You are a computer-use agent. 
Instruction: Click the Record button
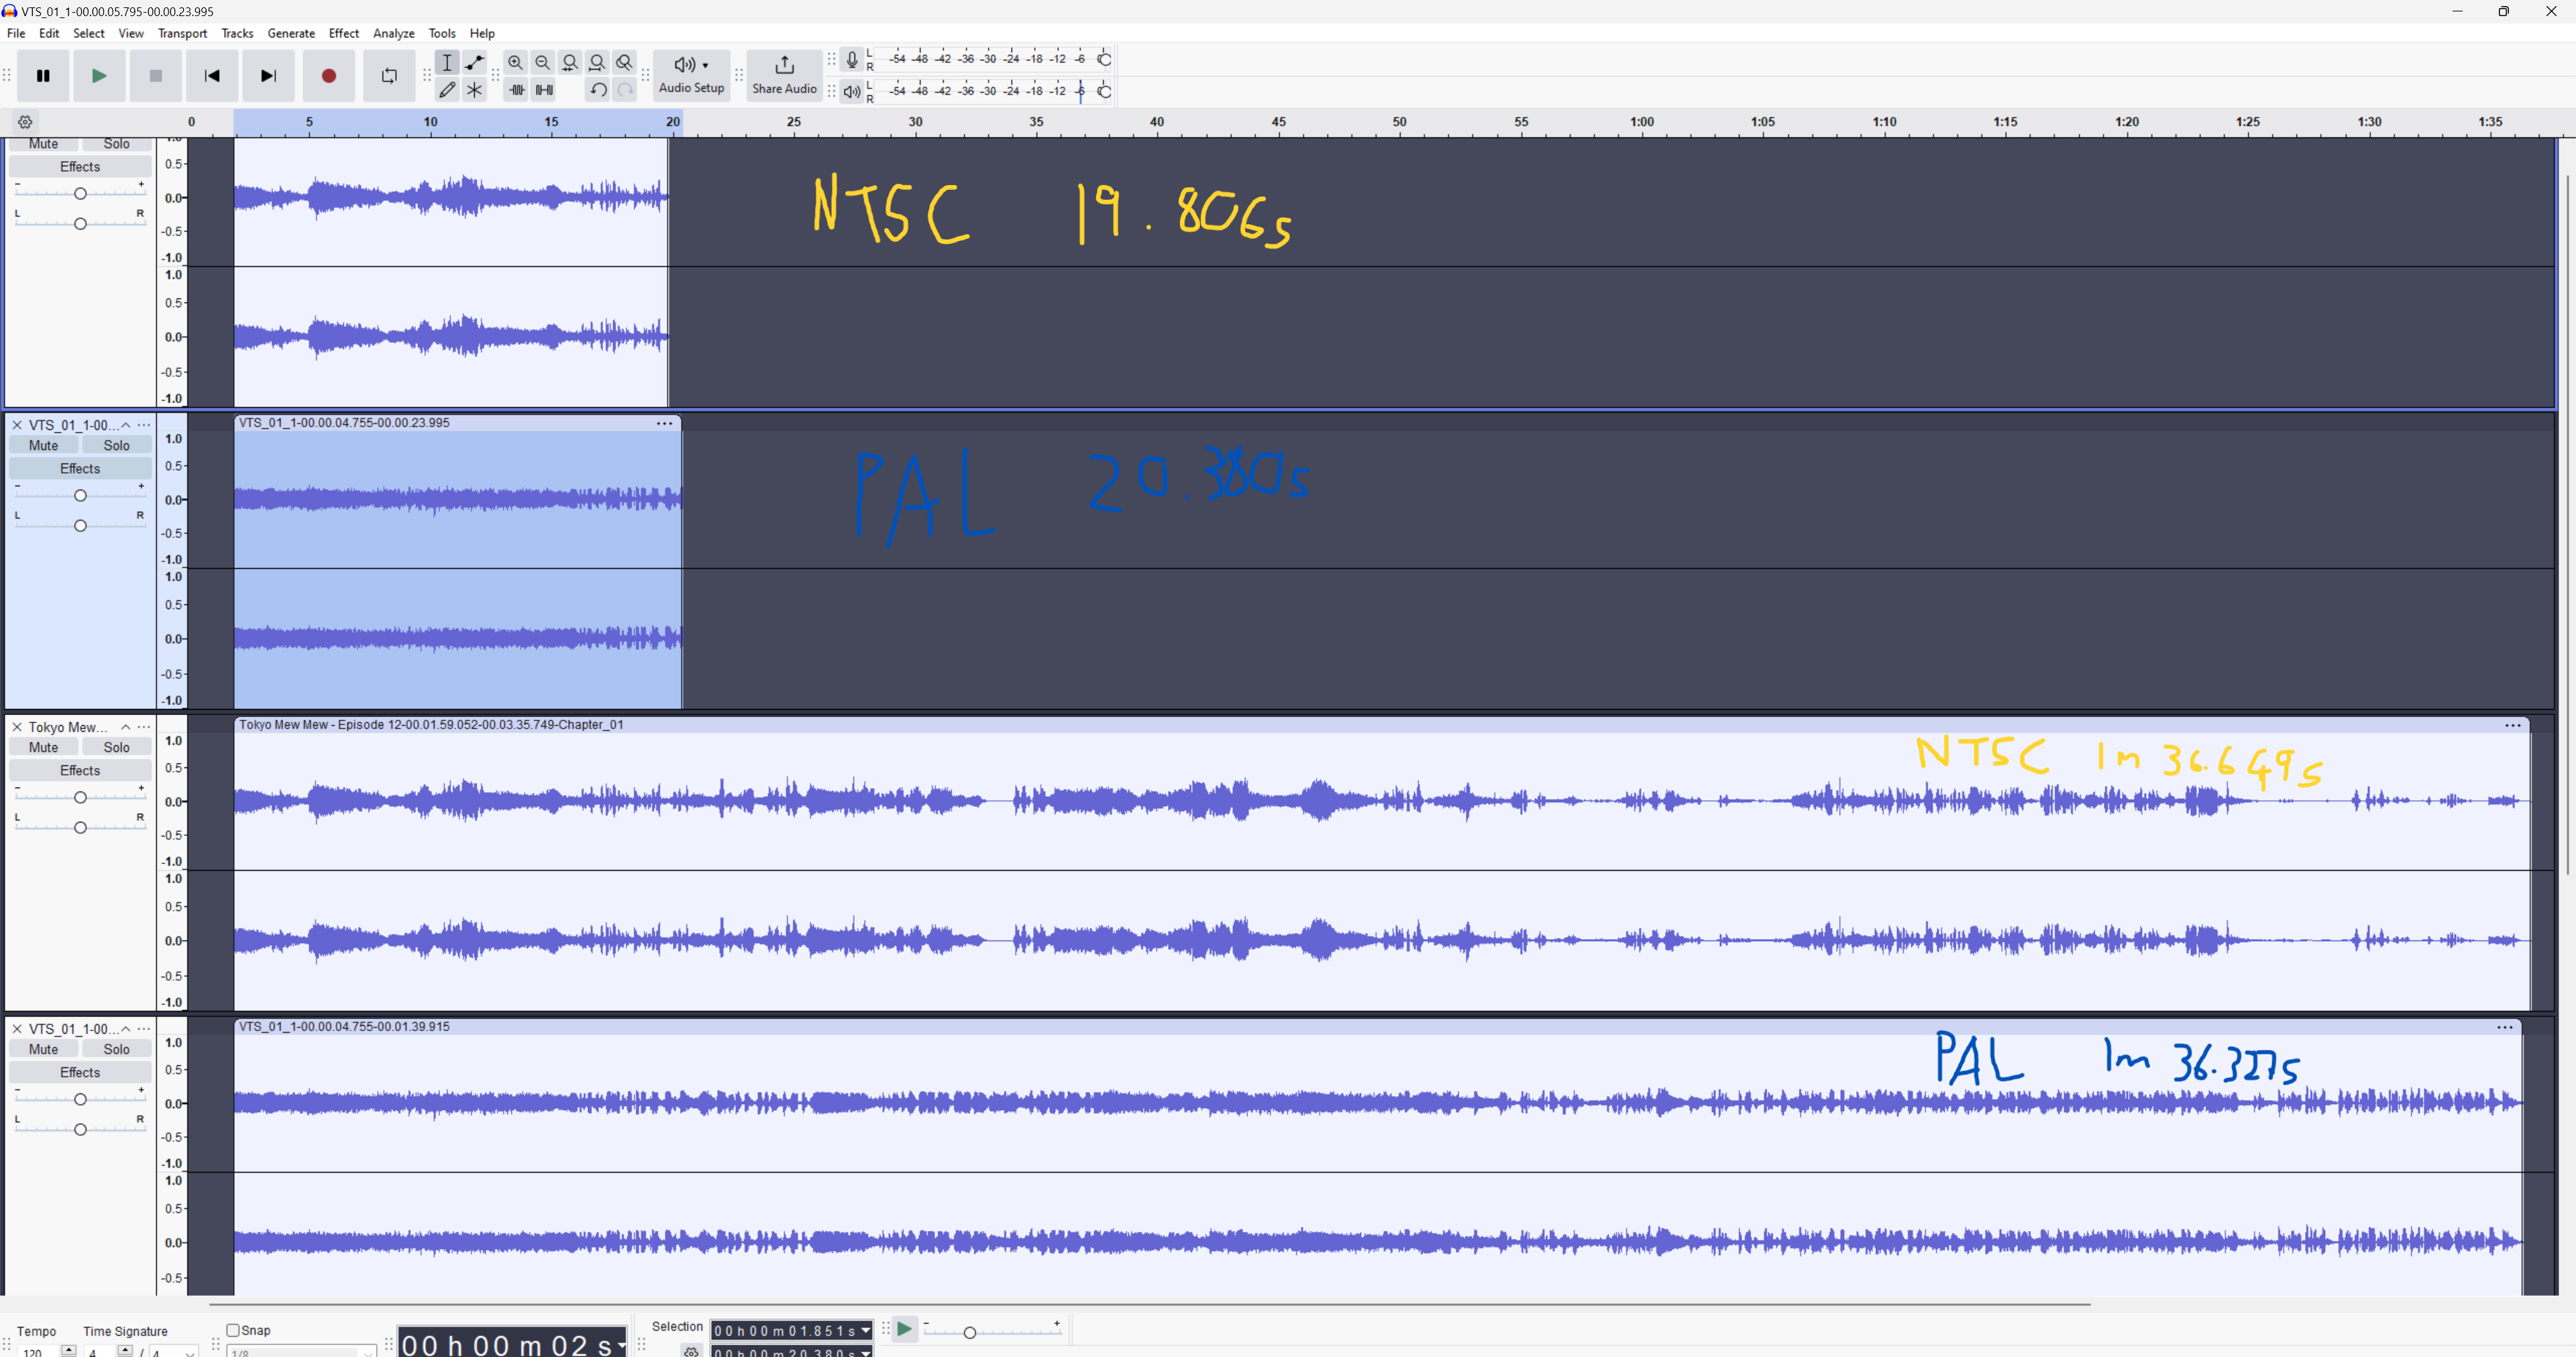coord(328,76)
